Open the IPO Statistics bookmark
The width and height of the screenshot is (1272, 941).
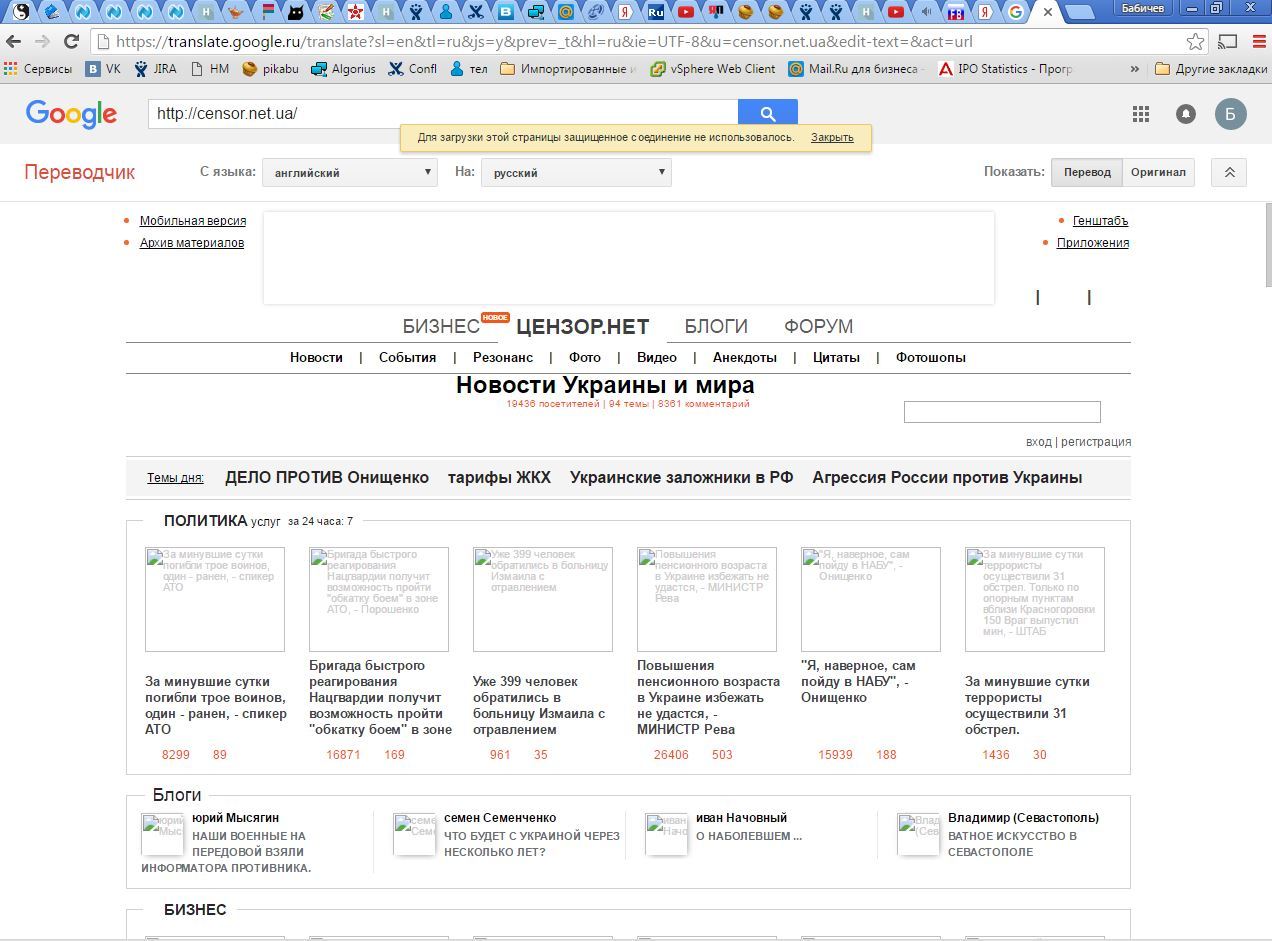click(x=1005, y=69)
